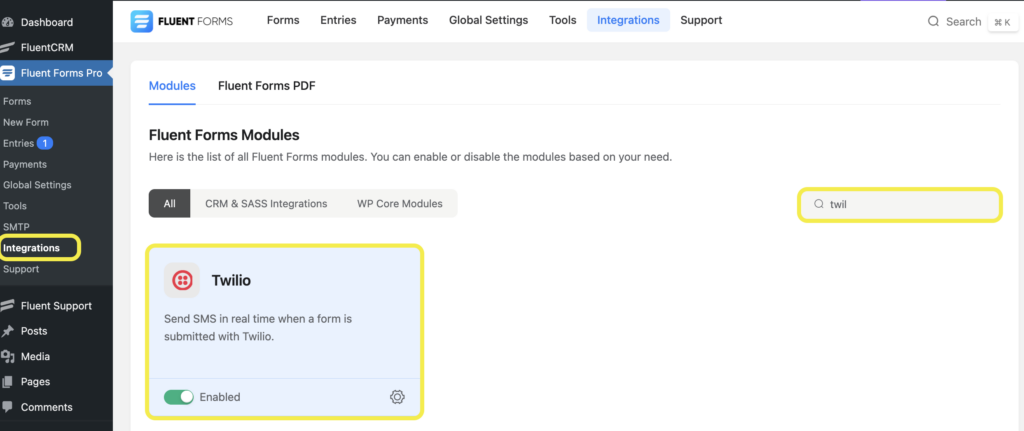Click the top-bar Search magnifier icon
1024x431 pixels.
click(933, 22)
